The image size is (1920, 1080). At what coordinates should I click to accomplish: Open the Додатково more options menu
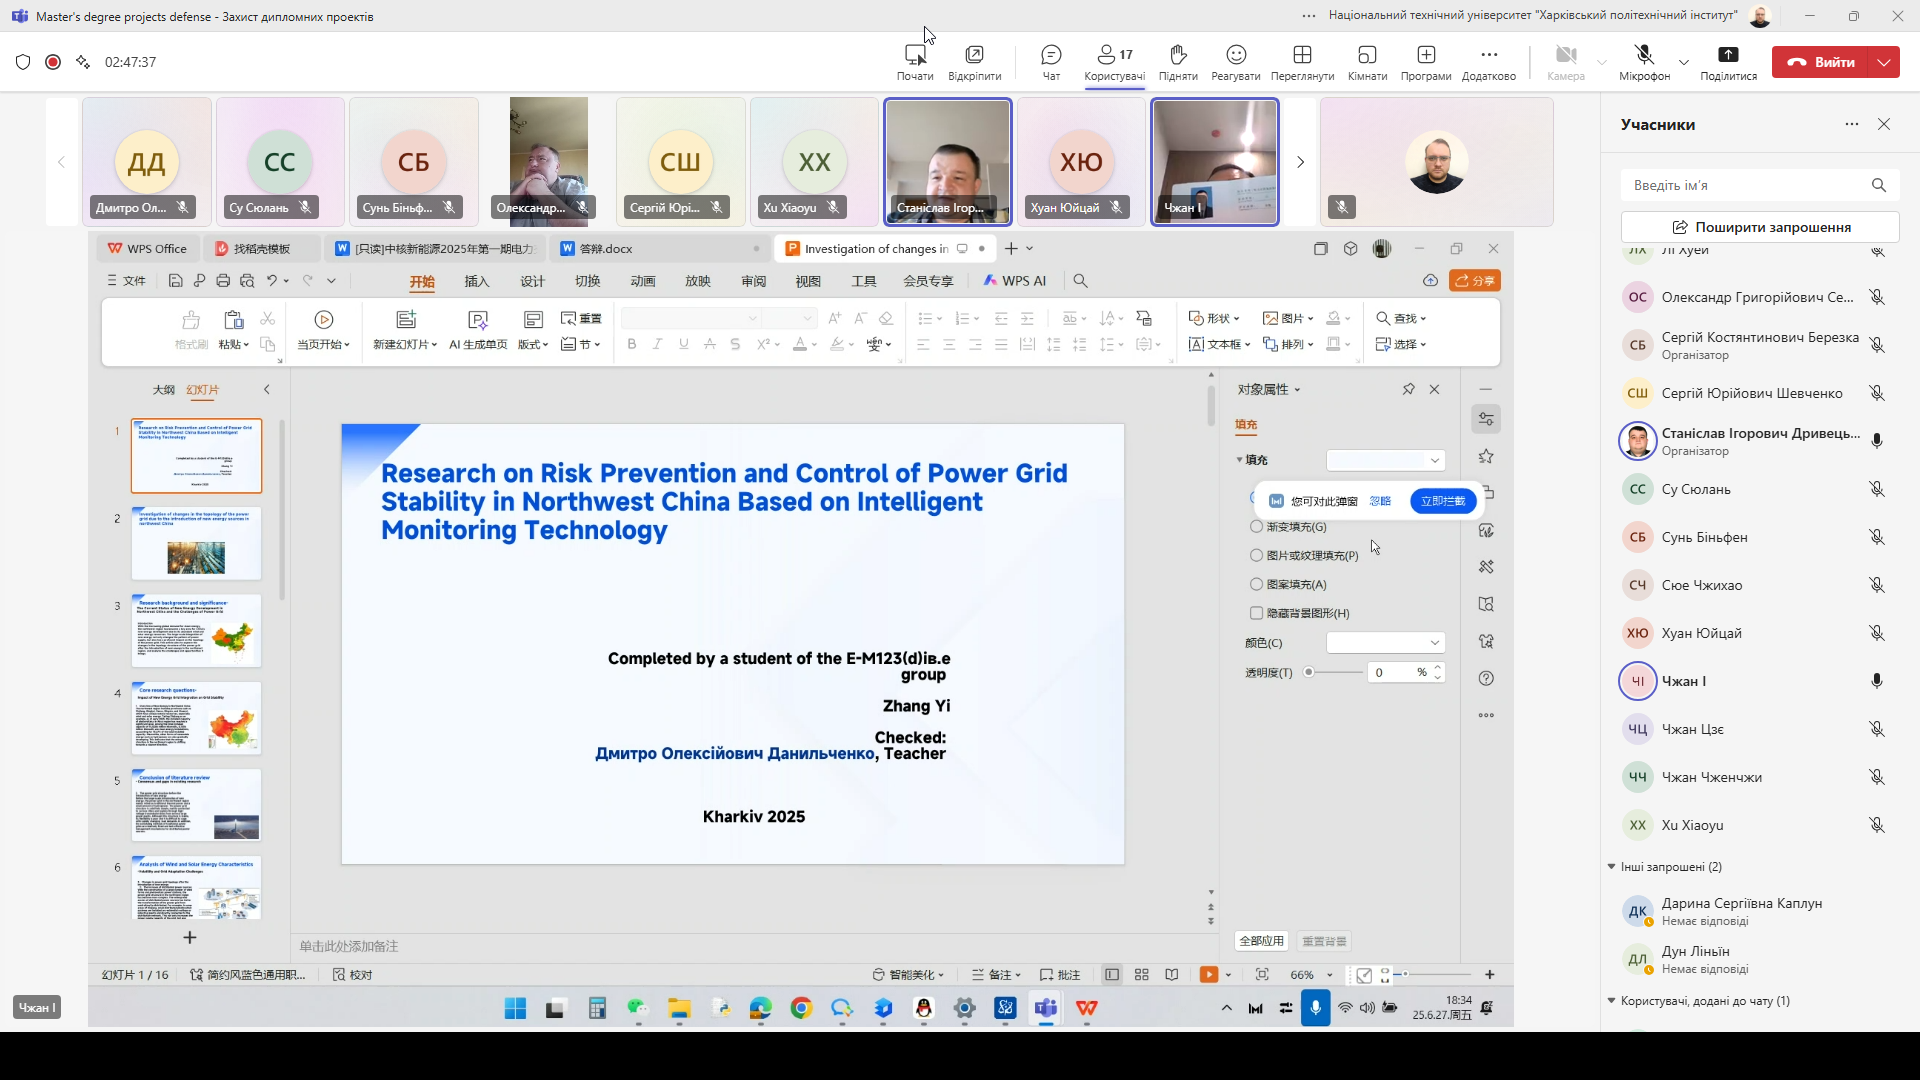(x=1488, y=55)
